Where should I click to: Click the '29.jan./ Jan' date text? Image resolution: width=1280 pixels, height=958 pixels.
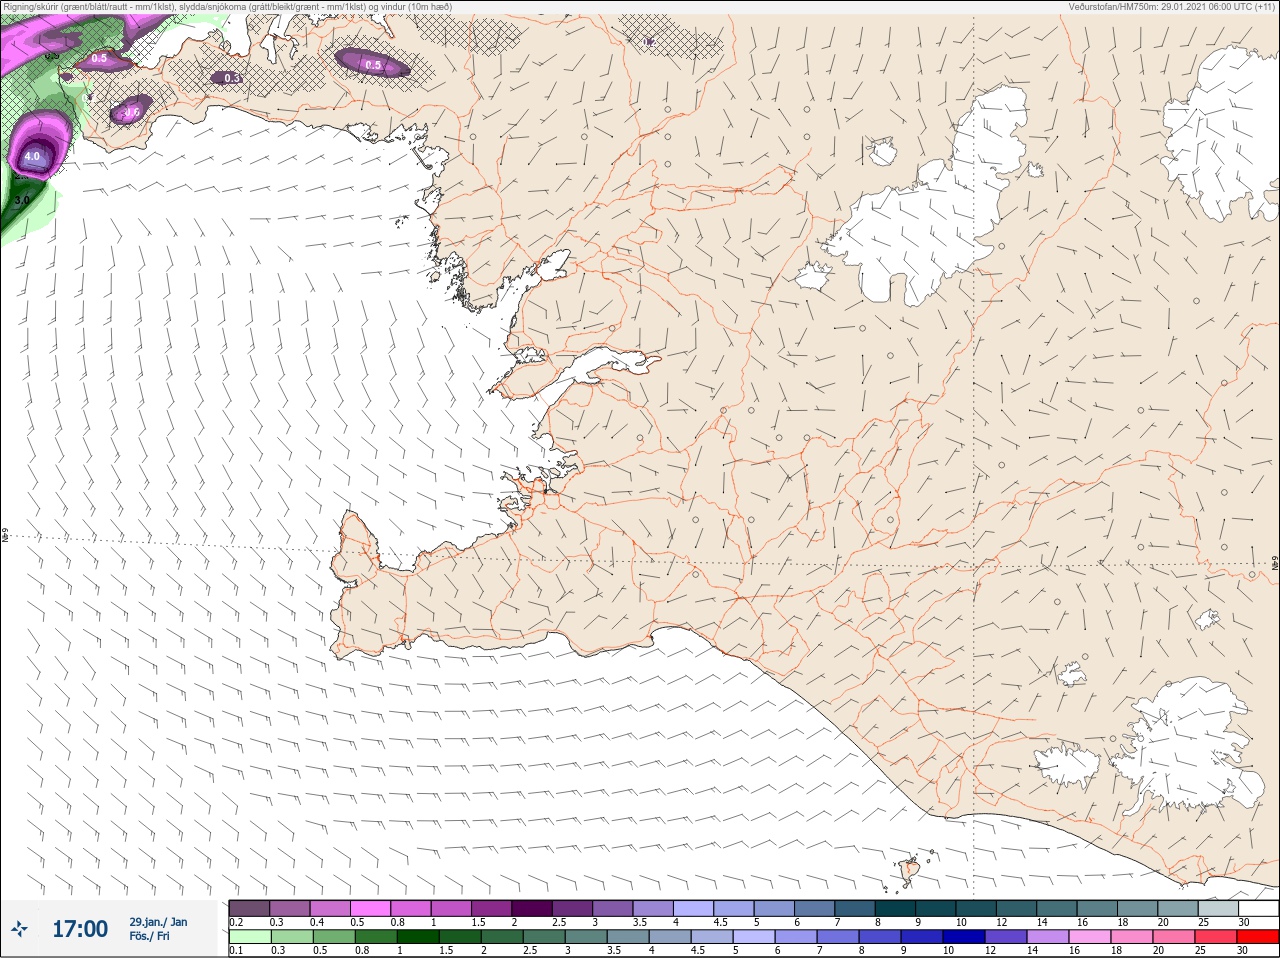pos(158,922)
